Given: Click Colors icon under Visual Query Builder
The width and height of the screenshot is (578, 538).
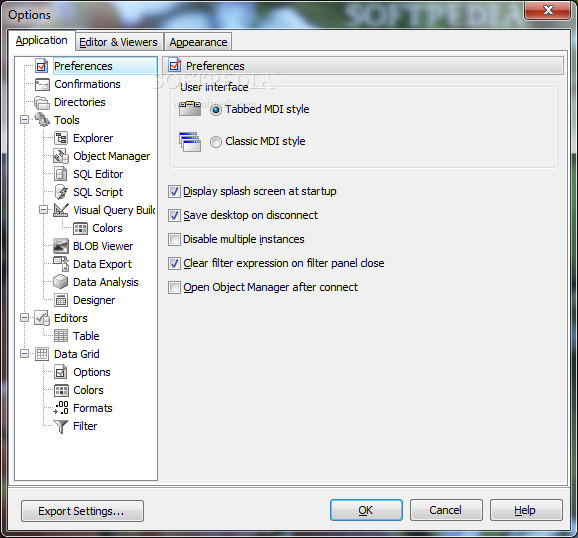Looking at the screenshot, I should (80, 228).
